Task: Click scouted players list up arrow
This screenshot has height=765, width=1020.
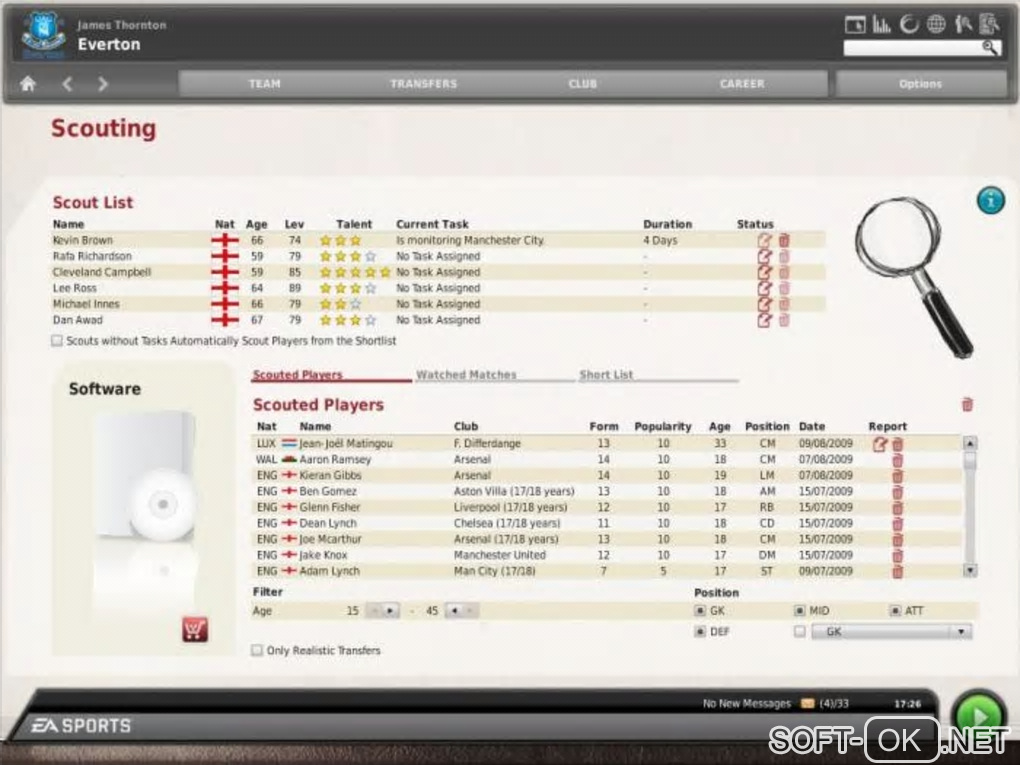Action: click(970, 444)
